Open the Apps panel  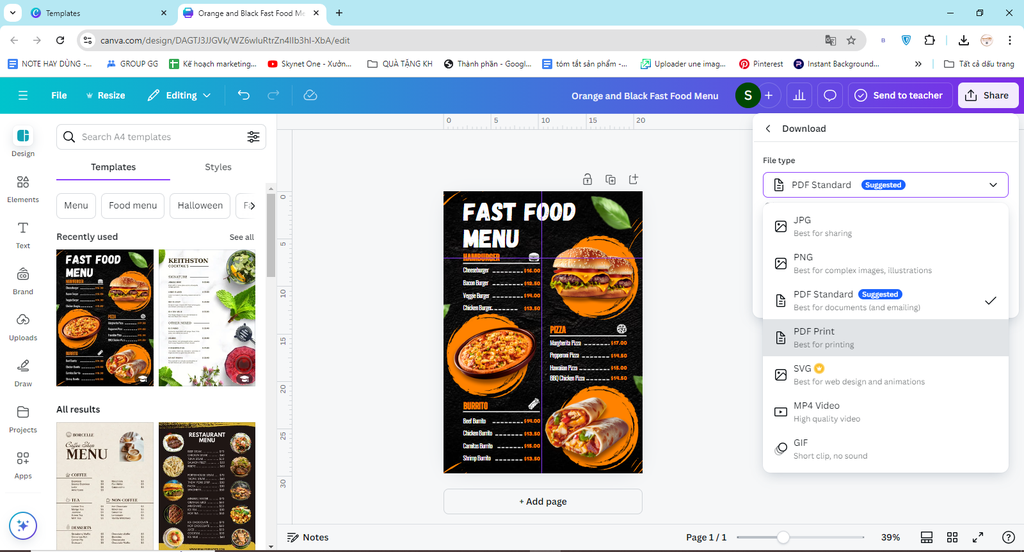tap(23, 465)
